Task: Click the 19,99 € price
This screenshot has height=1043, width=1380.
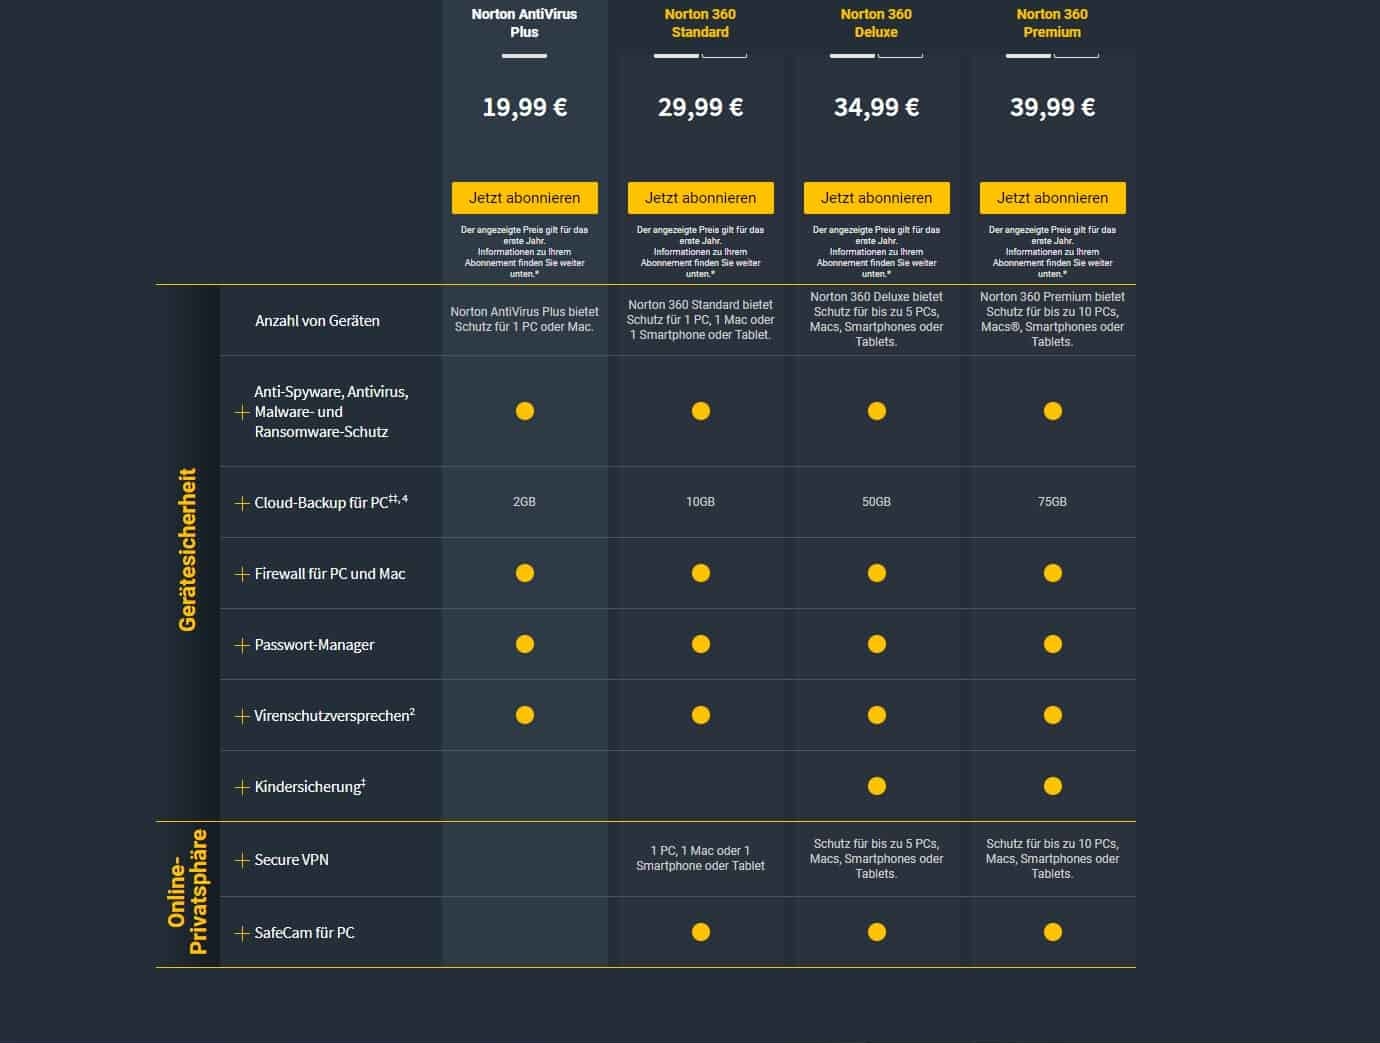Action: [x=524, y=107]
